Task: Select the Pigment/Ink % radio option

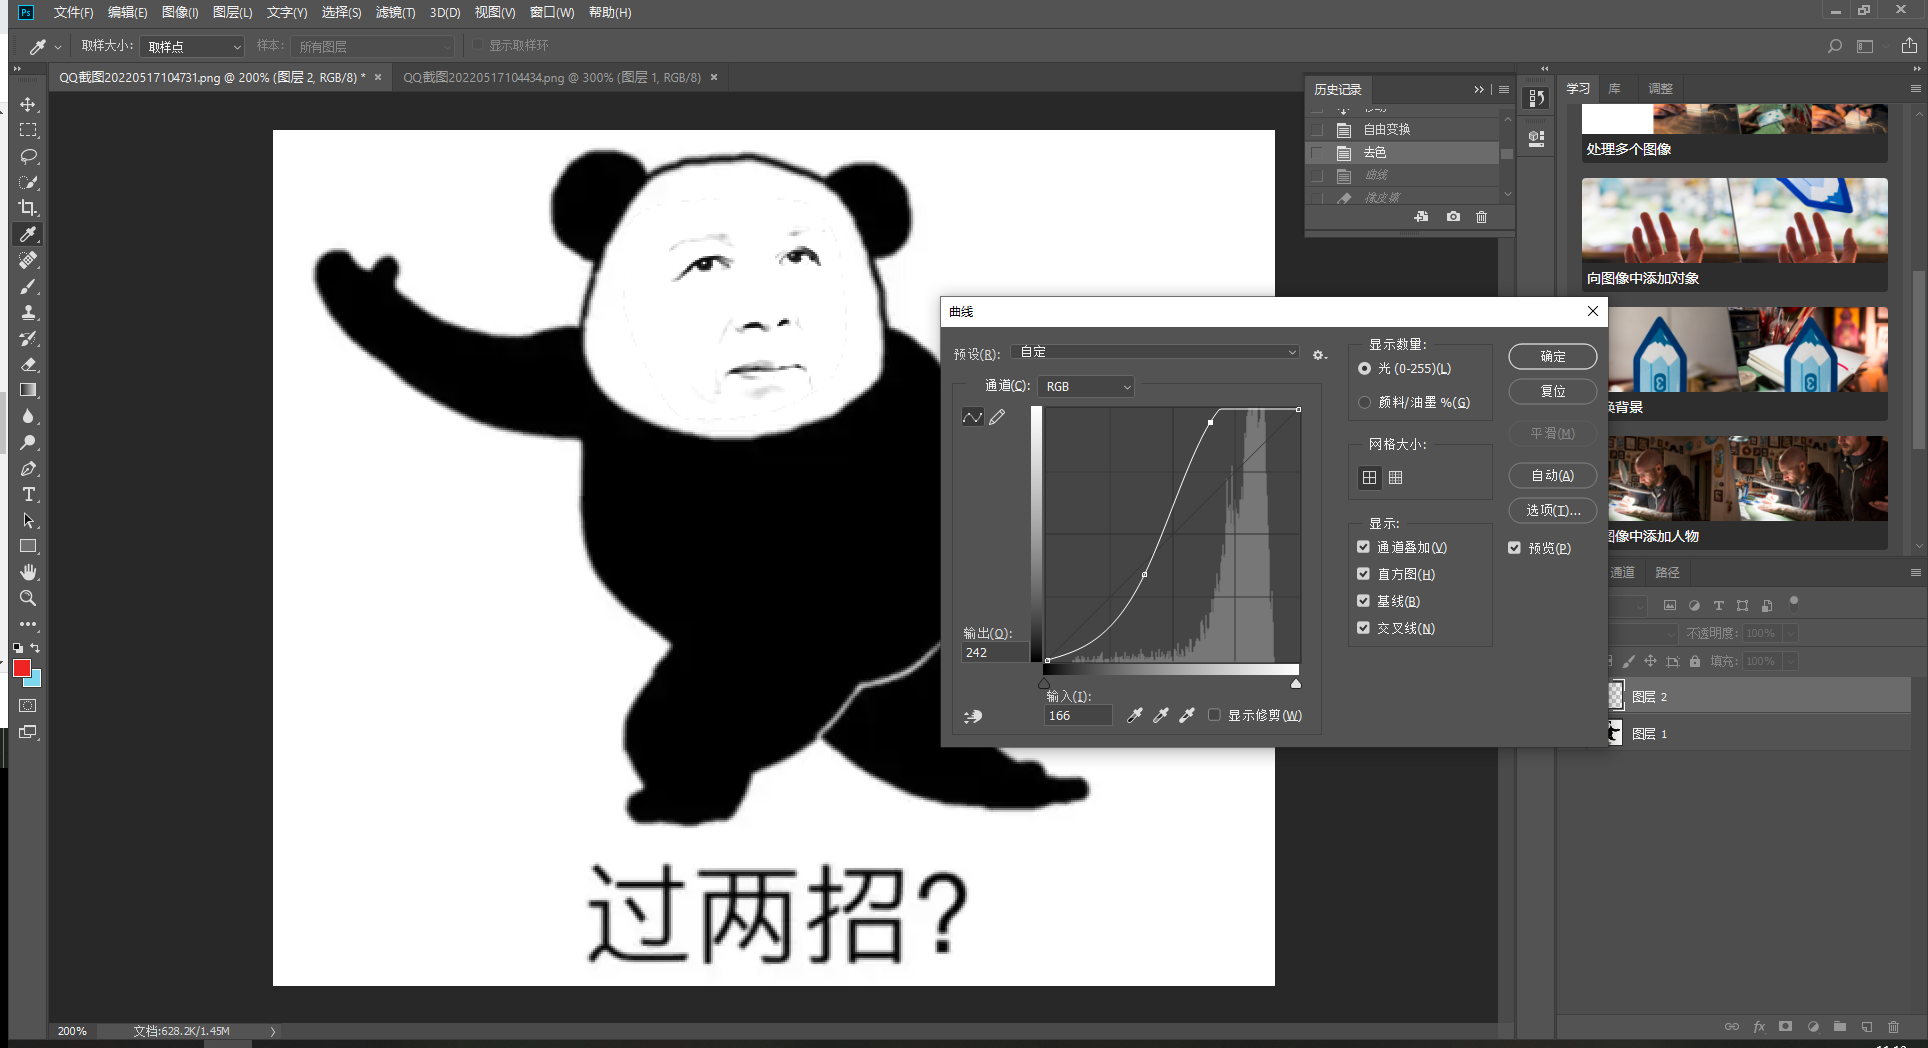Action: (1364, 402)
